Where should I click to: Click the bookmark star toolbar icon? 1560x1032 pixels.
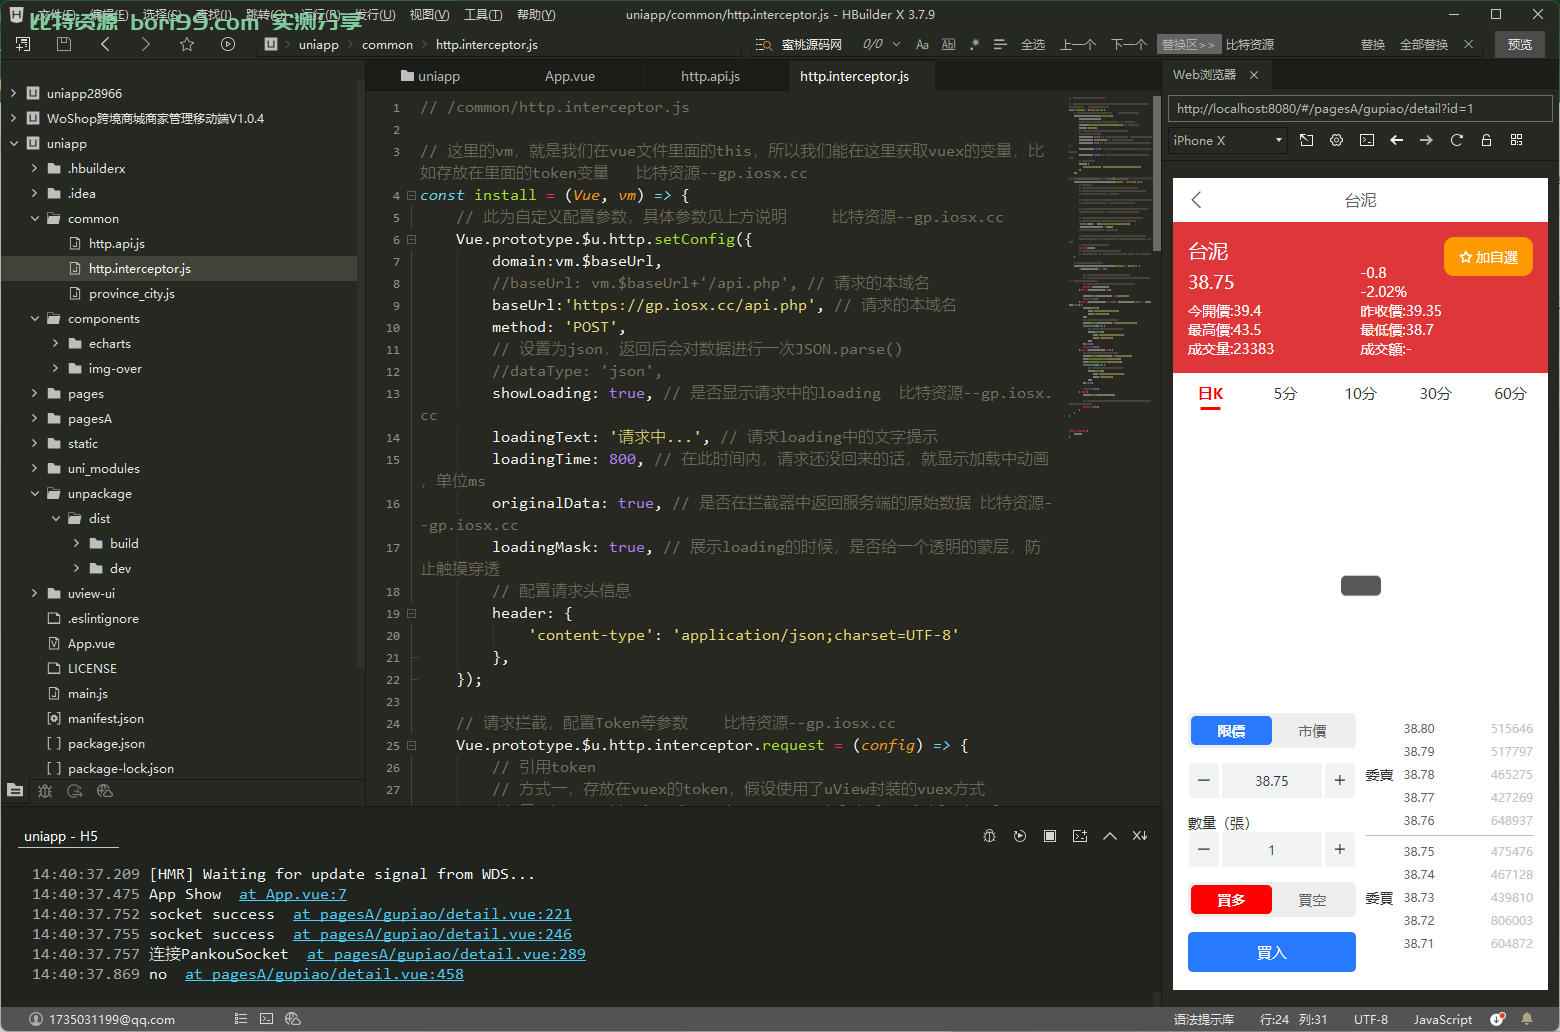187,44
